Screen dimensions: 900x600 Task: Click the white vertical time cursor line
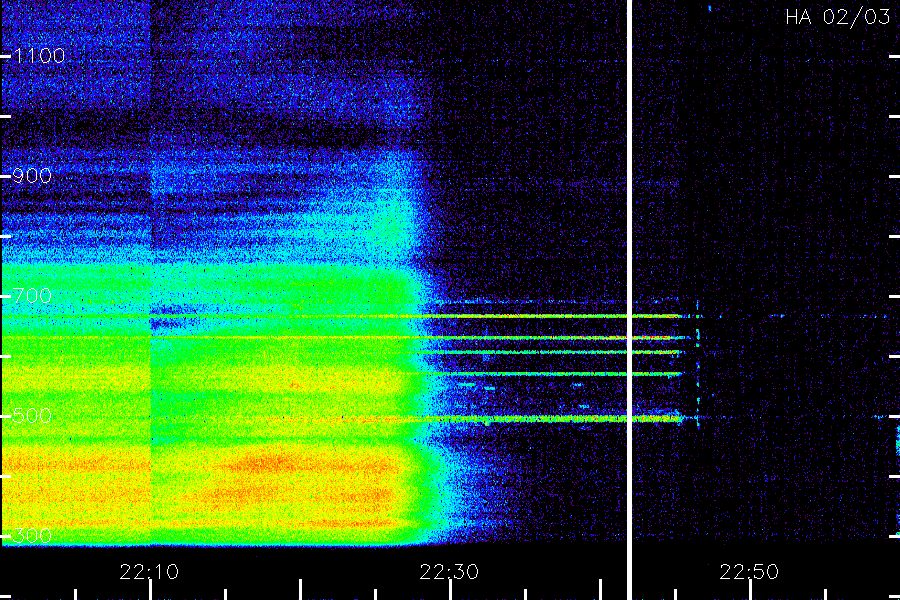[x=629, y=300]
